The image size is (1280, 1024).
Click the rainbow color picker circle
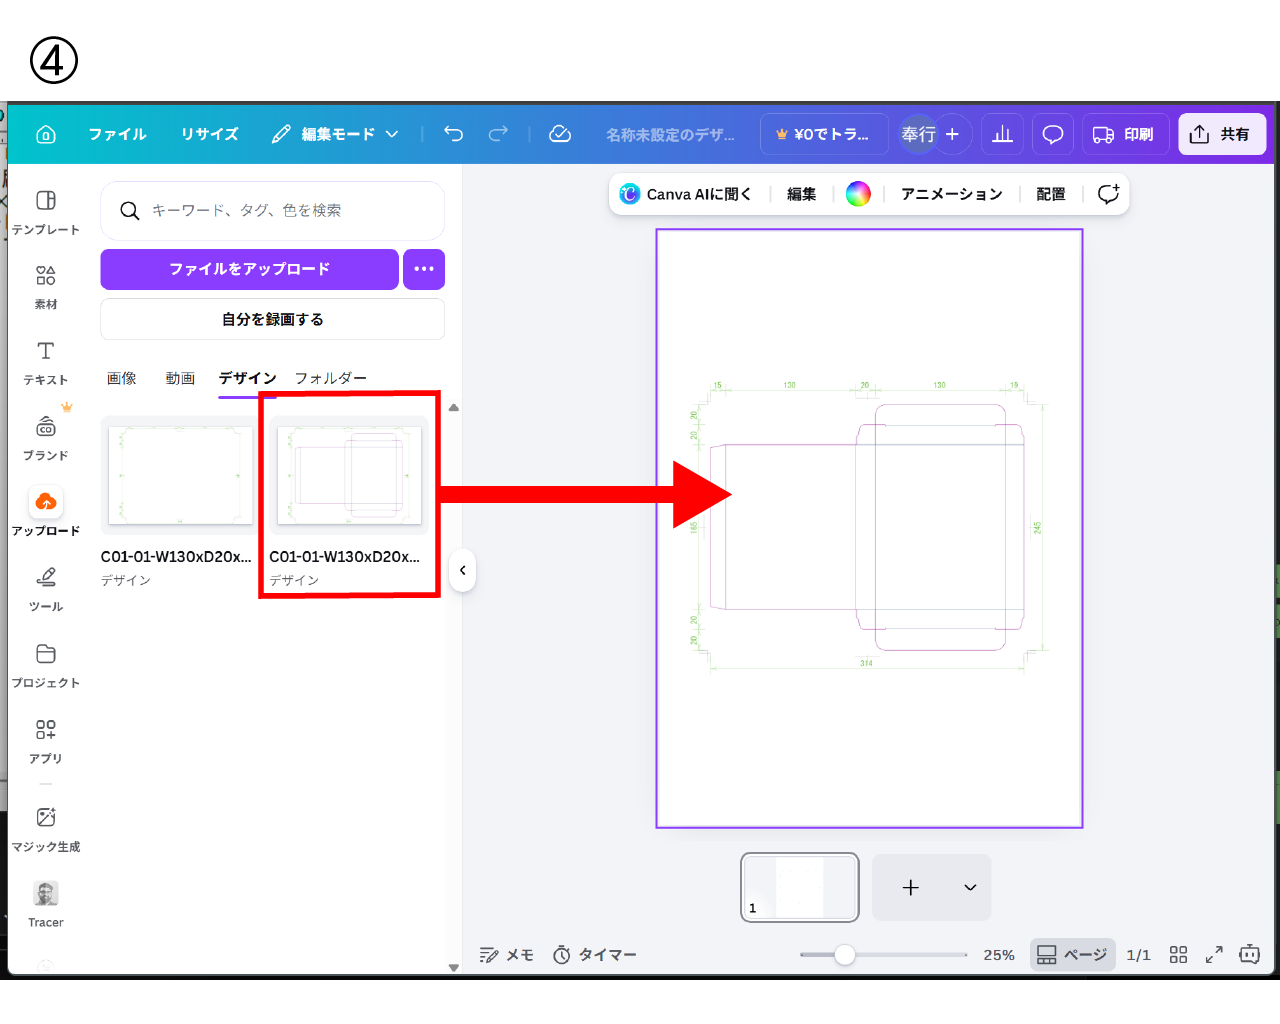click(858, 194)
